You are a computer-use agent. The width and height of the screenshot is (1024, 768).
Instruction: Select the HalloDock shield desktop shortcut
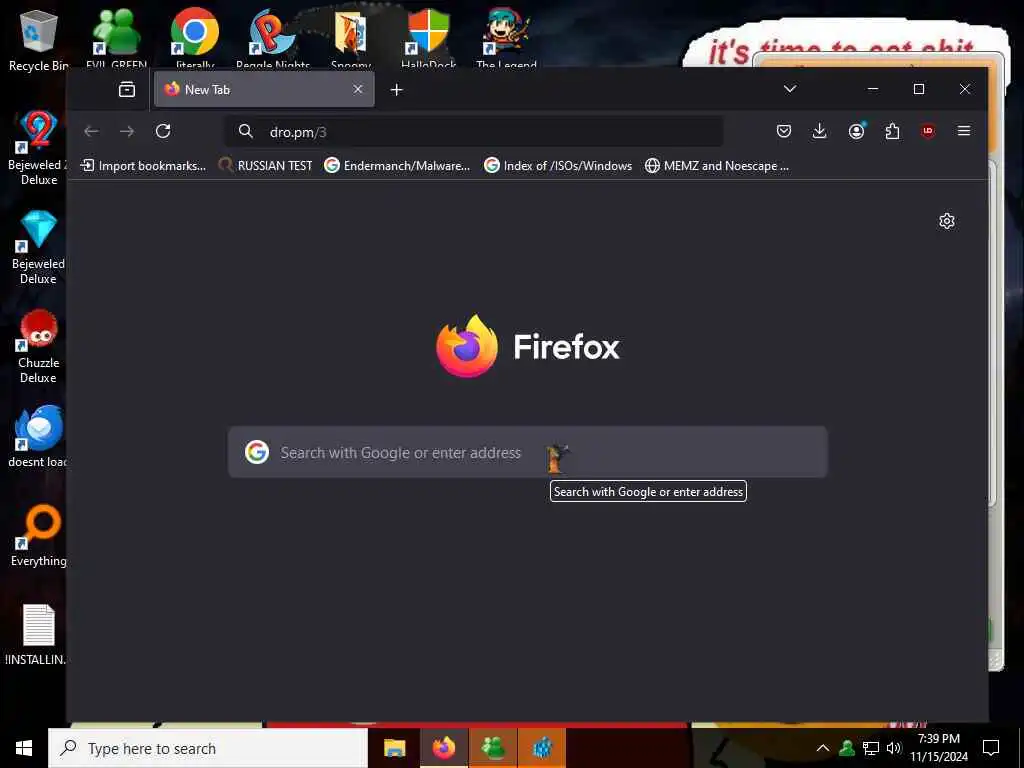click(428, 39)
